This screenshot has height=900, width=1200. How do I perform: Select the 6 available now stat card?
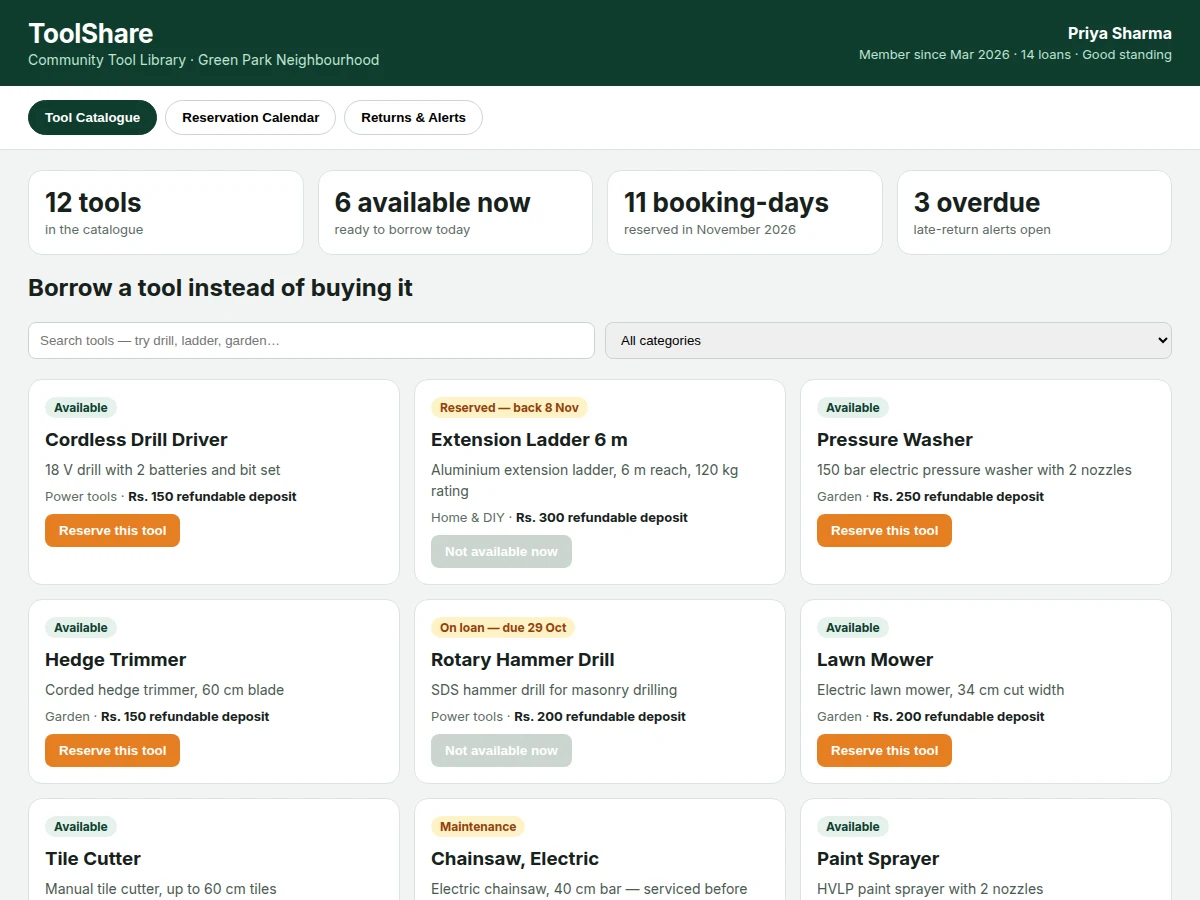pyautogui.click(x=455, y=212)
